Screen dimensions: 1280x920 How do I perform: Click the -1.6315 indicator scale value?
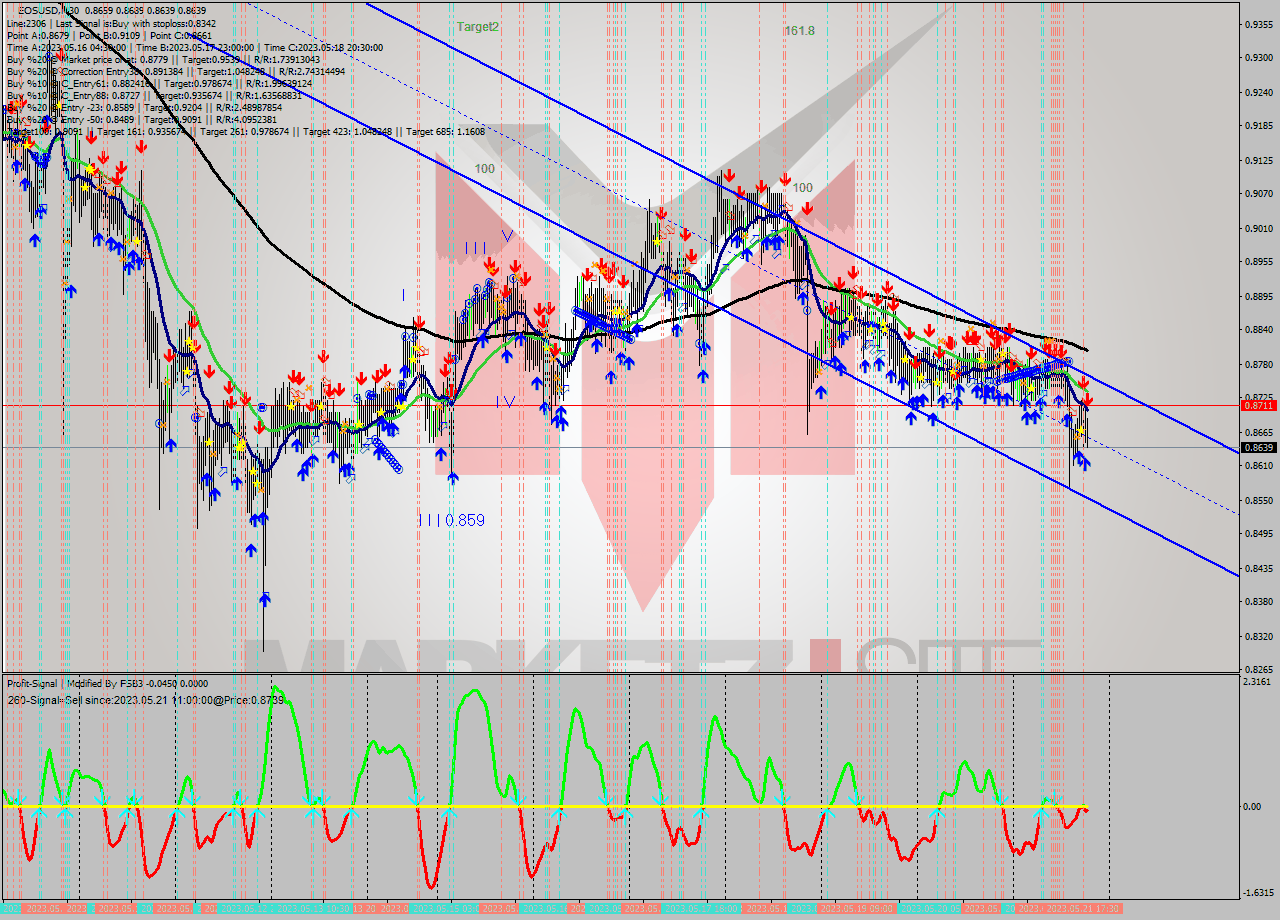coord(1257,893)
